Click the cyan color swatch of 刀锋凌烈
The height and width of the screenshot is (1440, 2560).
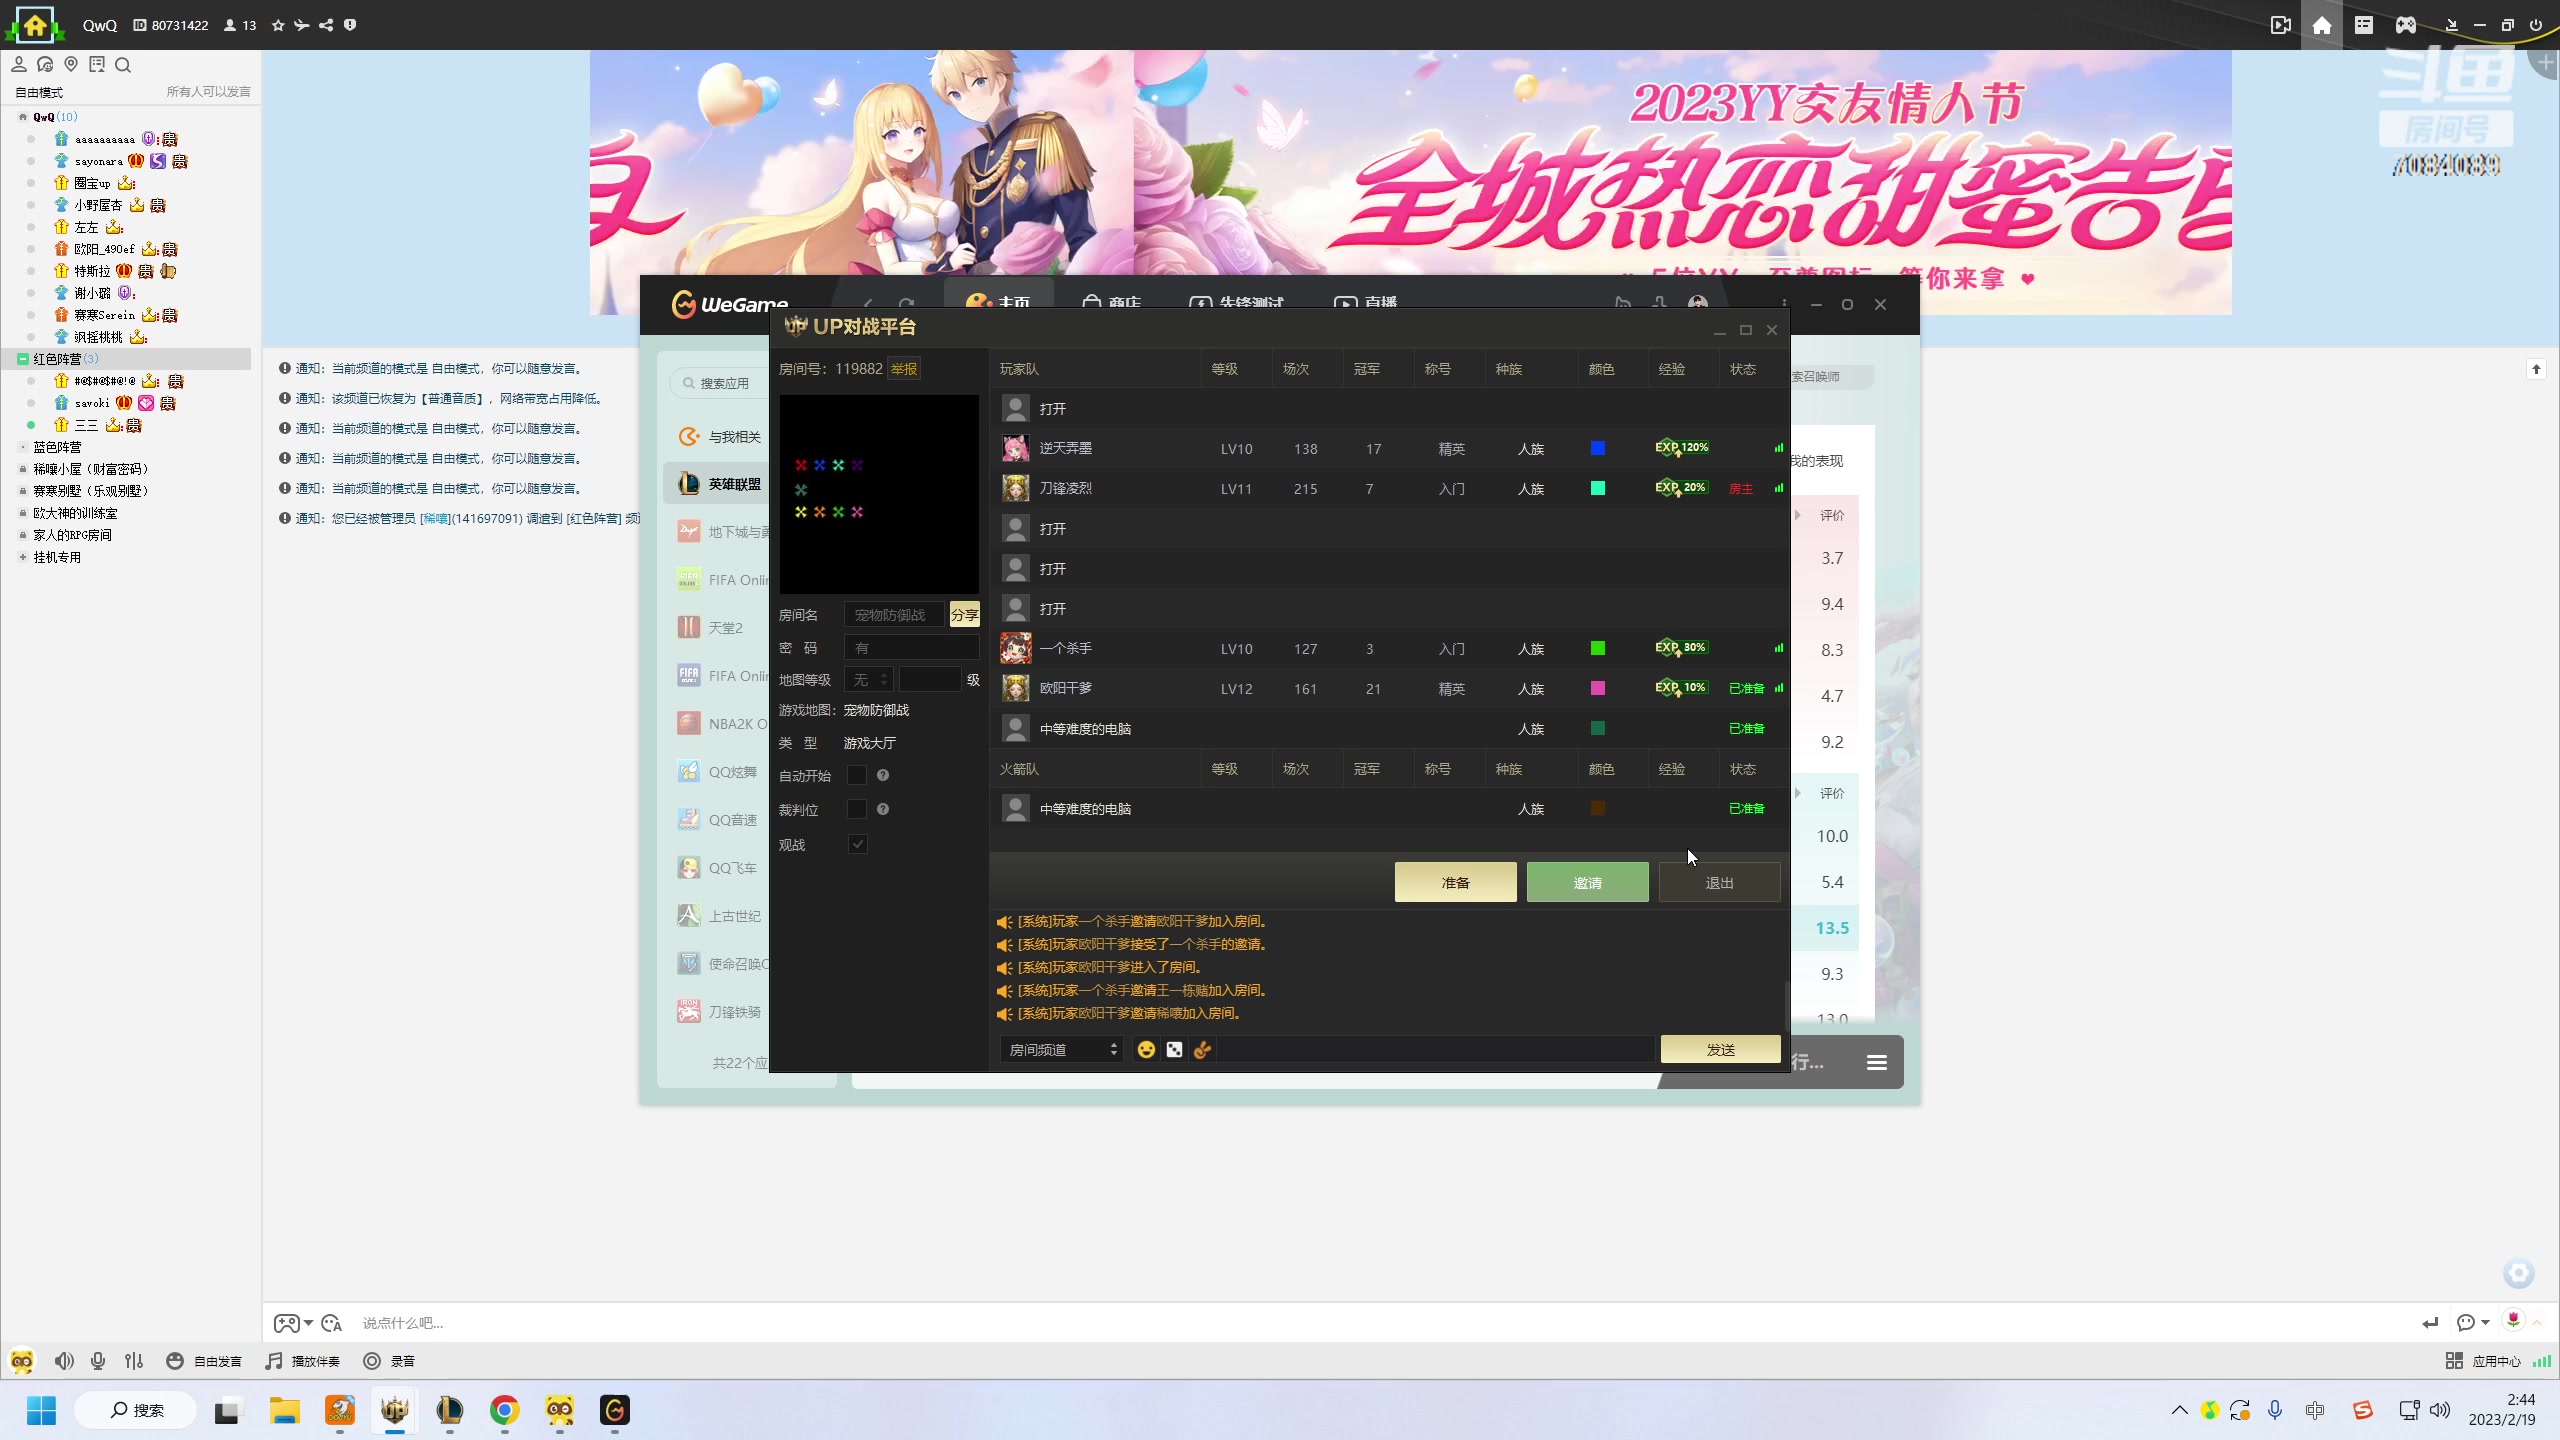[1598, 488]
